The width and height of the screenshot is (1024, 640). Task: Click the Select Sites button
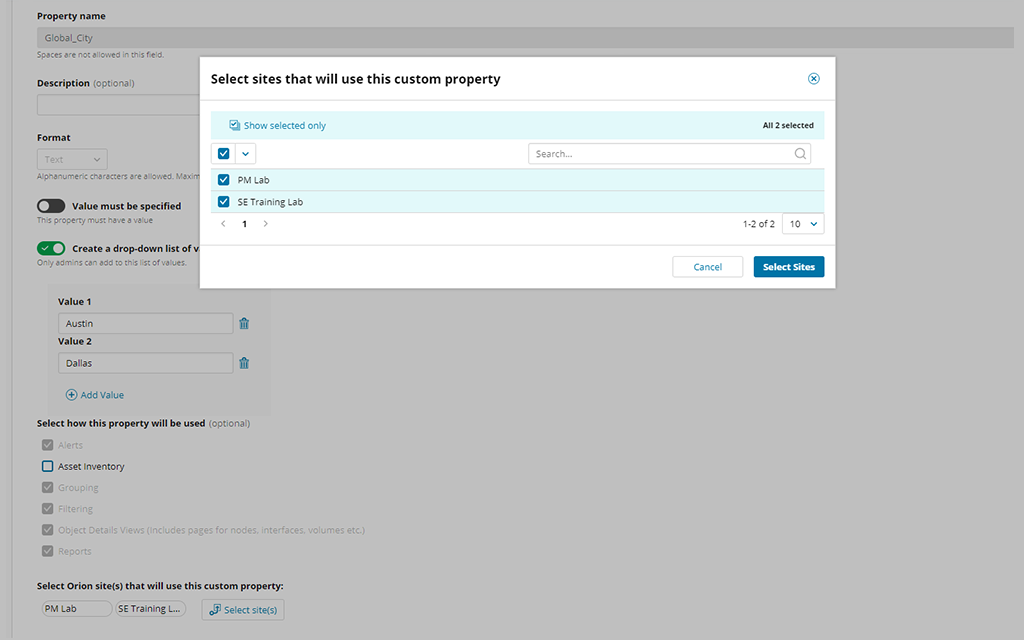click(788, 266)
